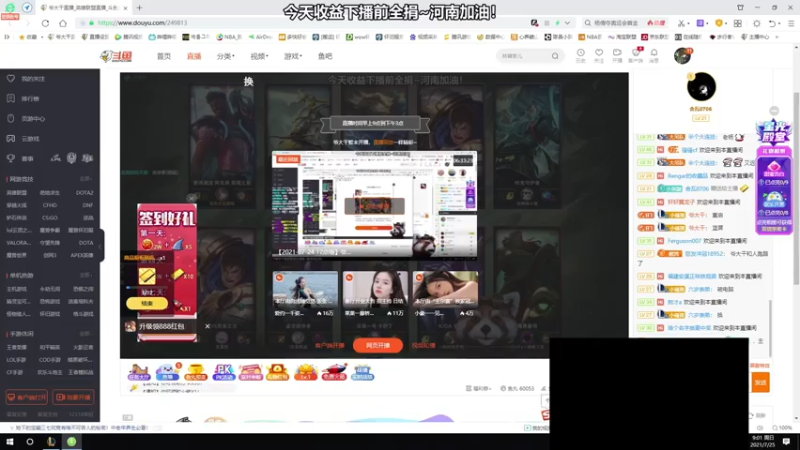Click the 开播 start-stream icon in header

[617, 55]
